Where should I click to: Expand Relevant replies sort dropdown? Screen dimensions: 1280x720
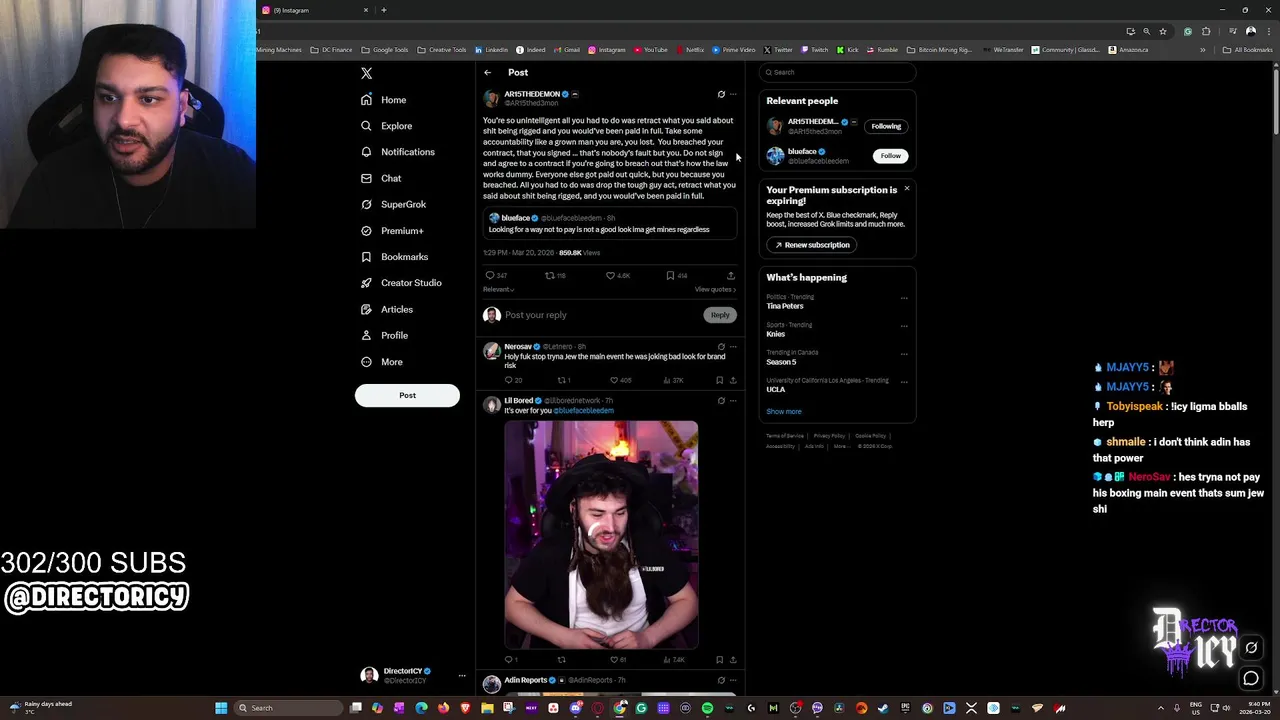click(498, 289)
